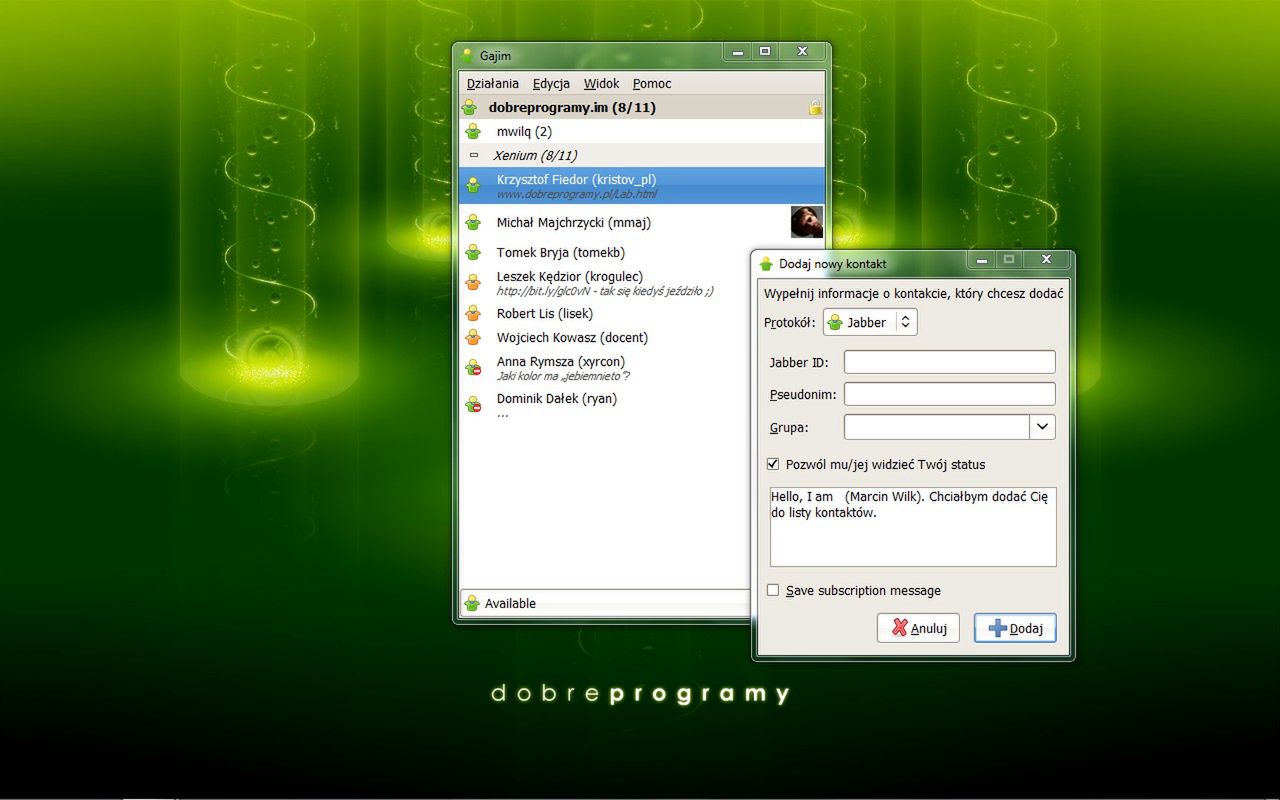This screenshot has width=1280, height=800.
Task: Minimize the Dodaj nowy kontakt dialog
Action: (x=982, y=260)
